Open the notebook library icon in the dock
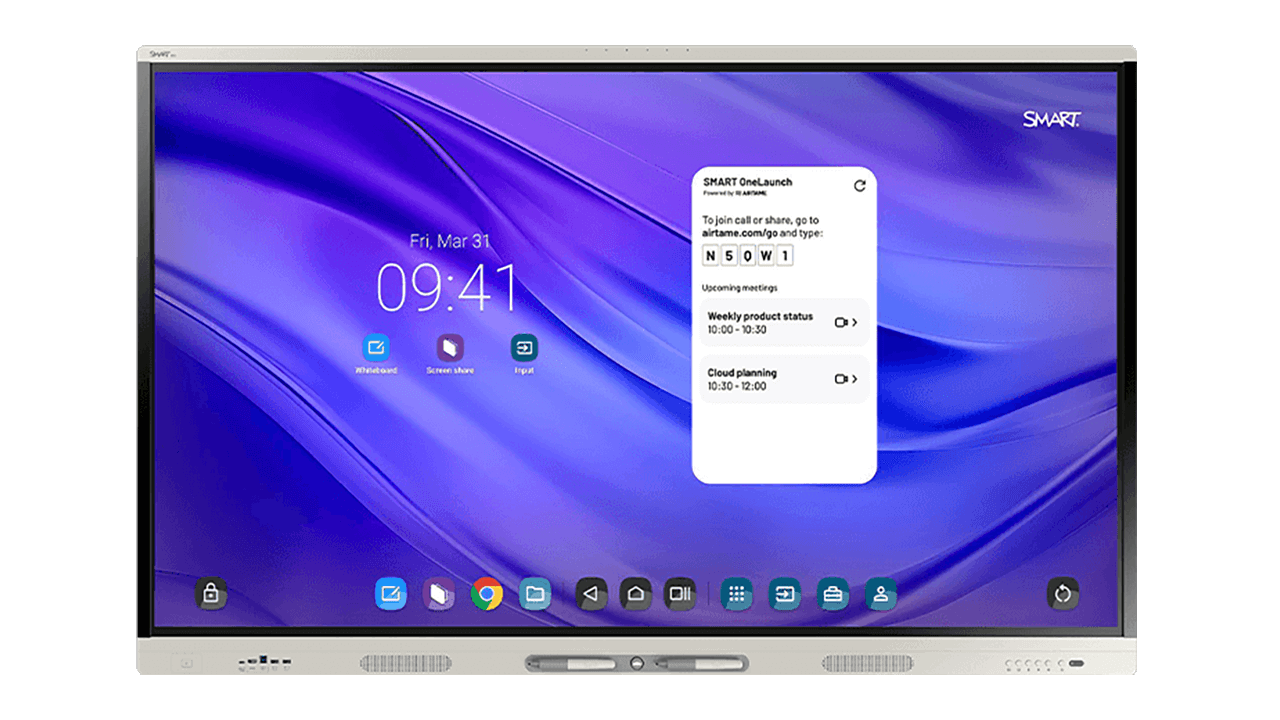1280x720 pixels. [437, 593]
